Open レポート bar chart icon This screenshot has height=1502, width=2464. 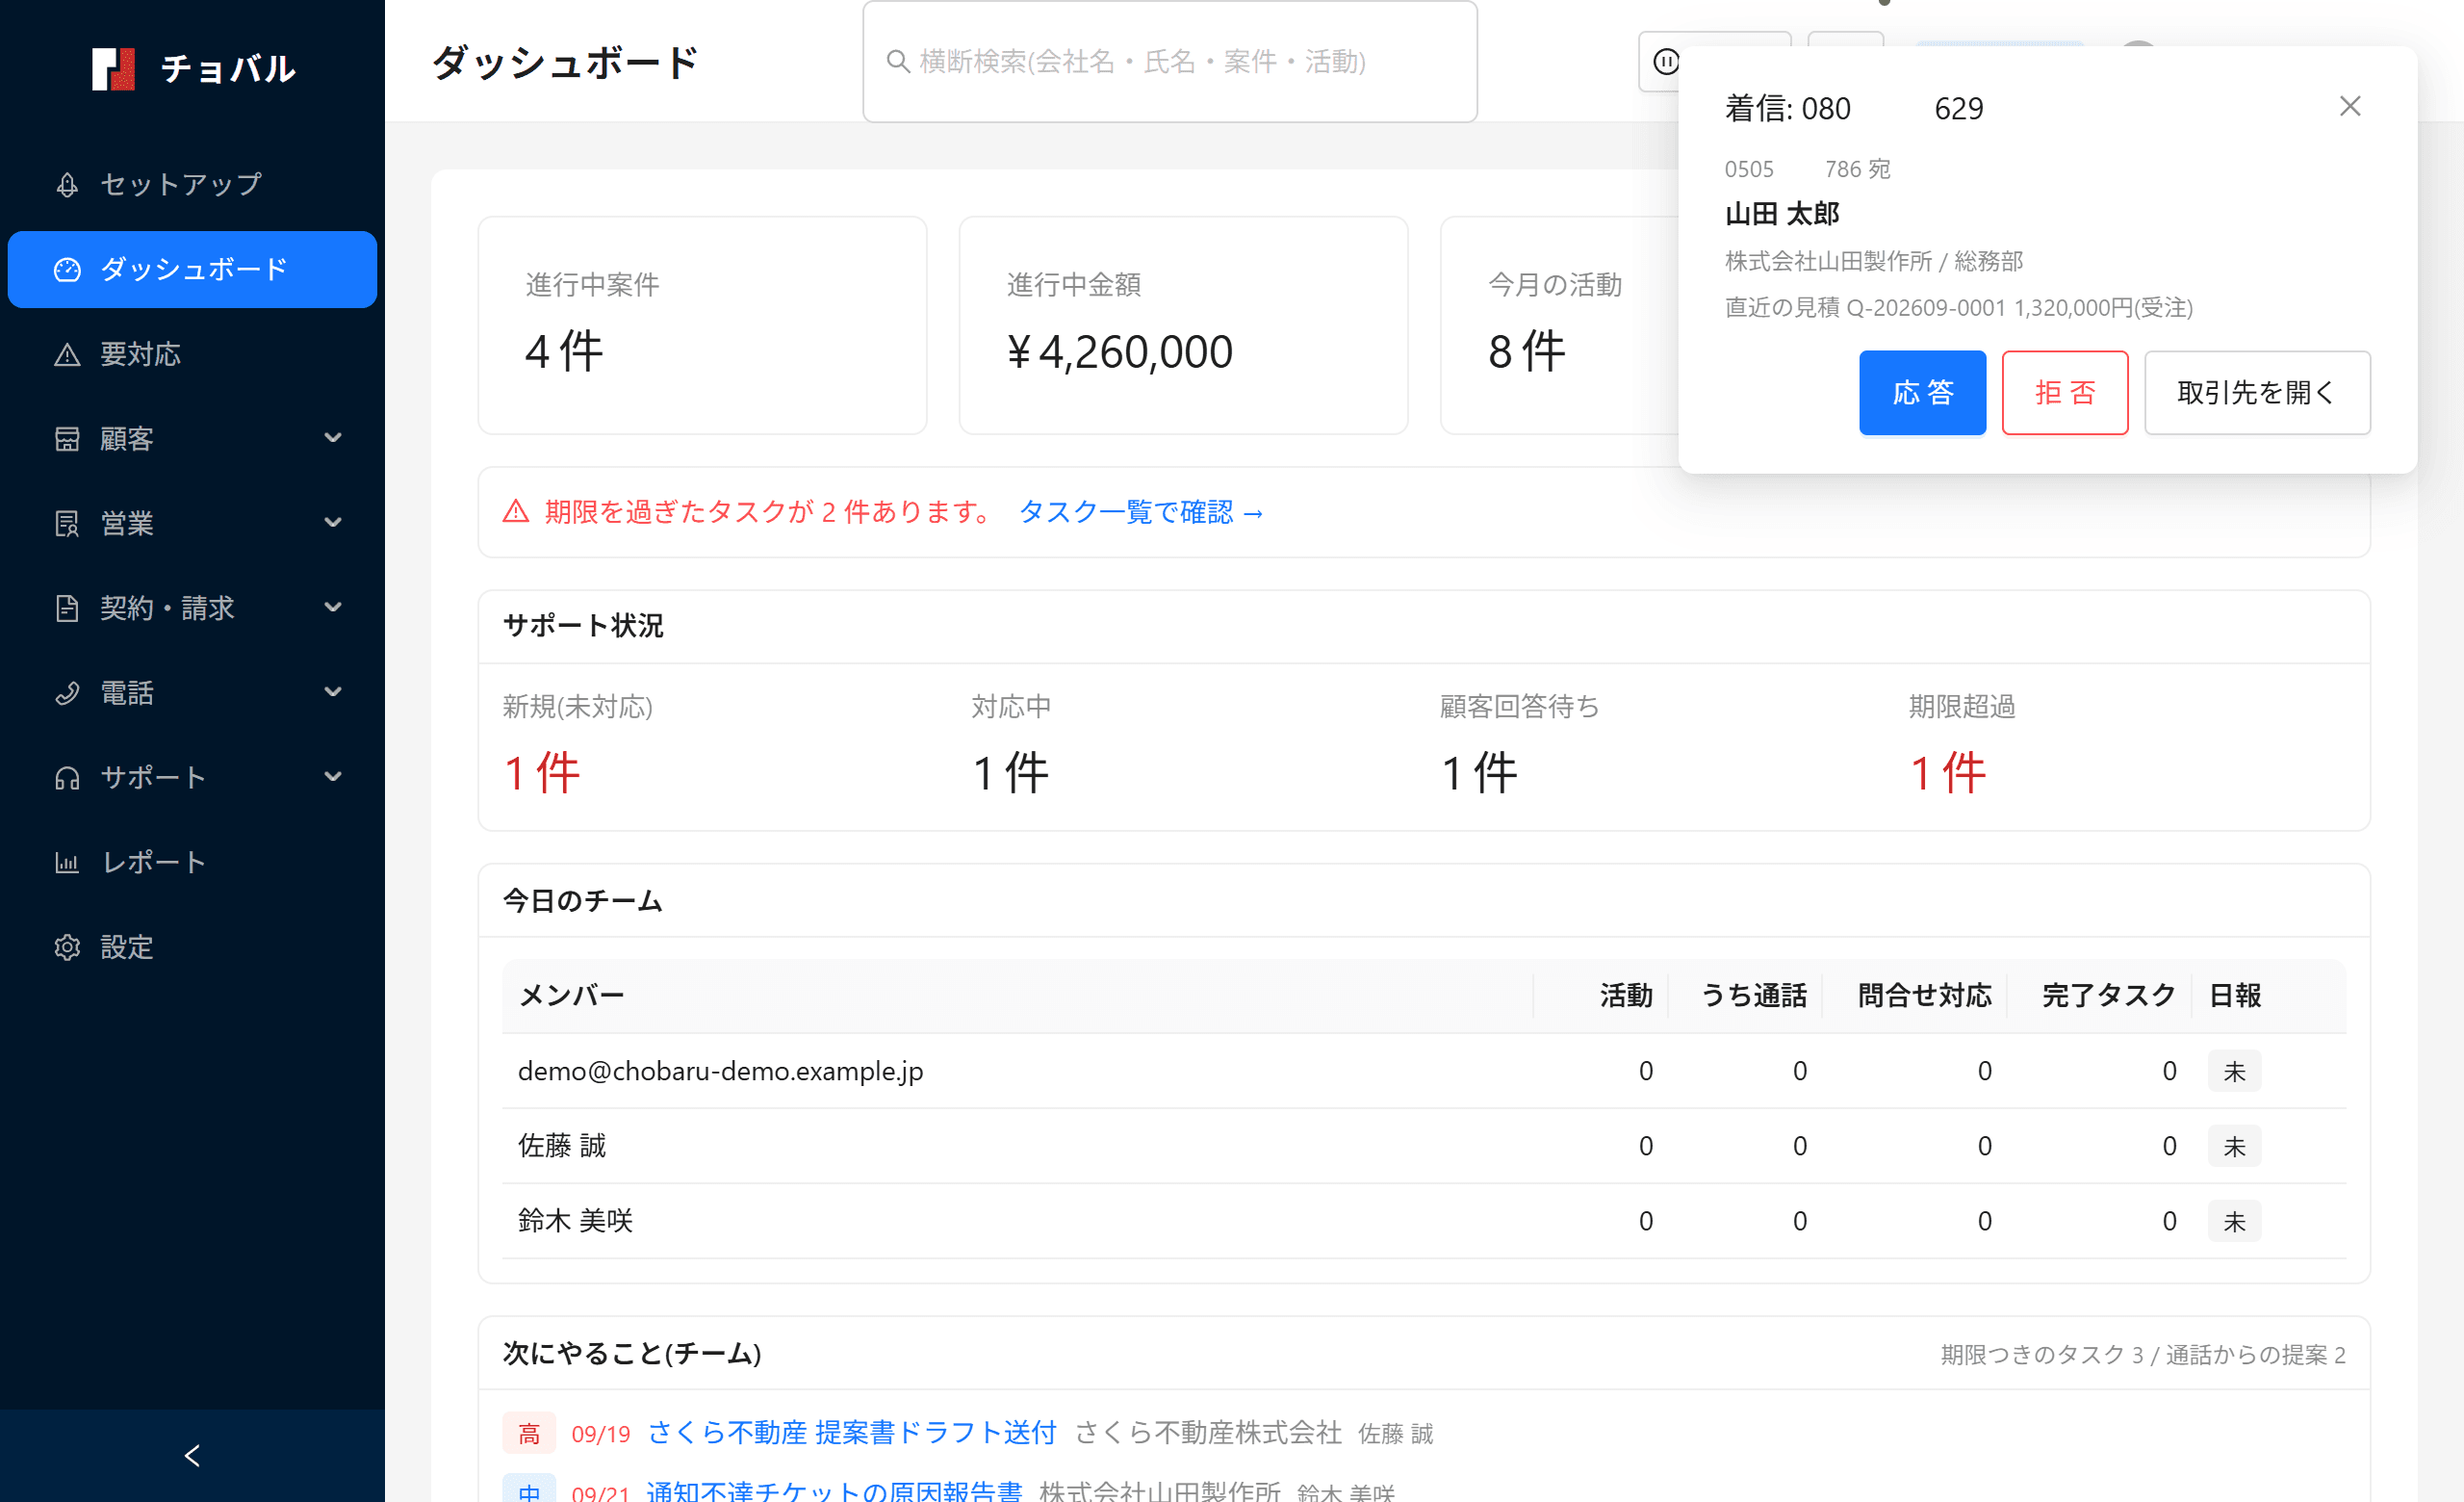point(67,862)
